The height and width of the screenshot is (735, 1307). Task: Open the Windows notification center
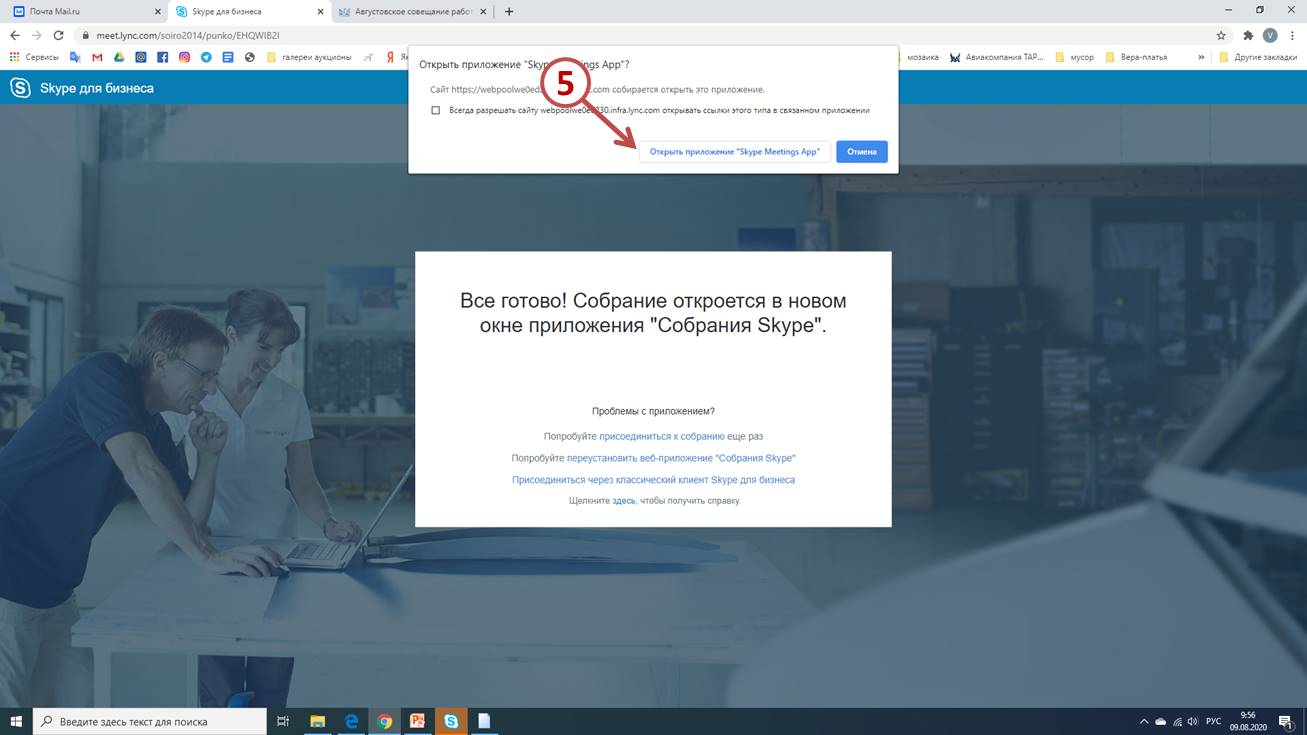1286,721
